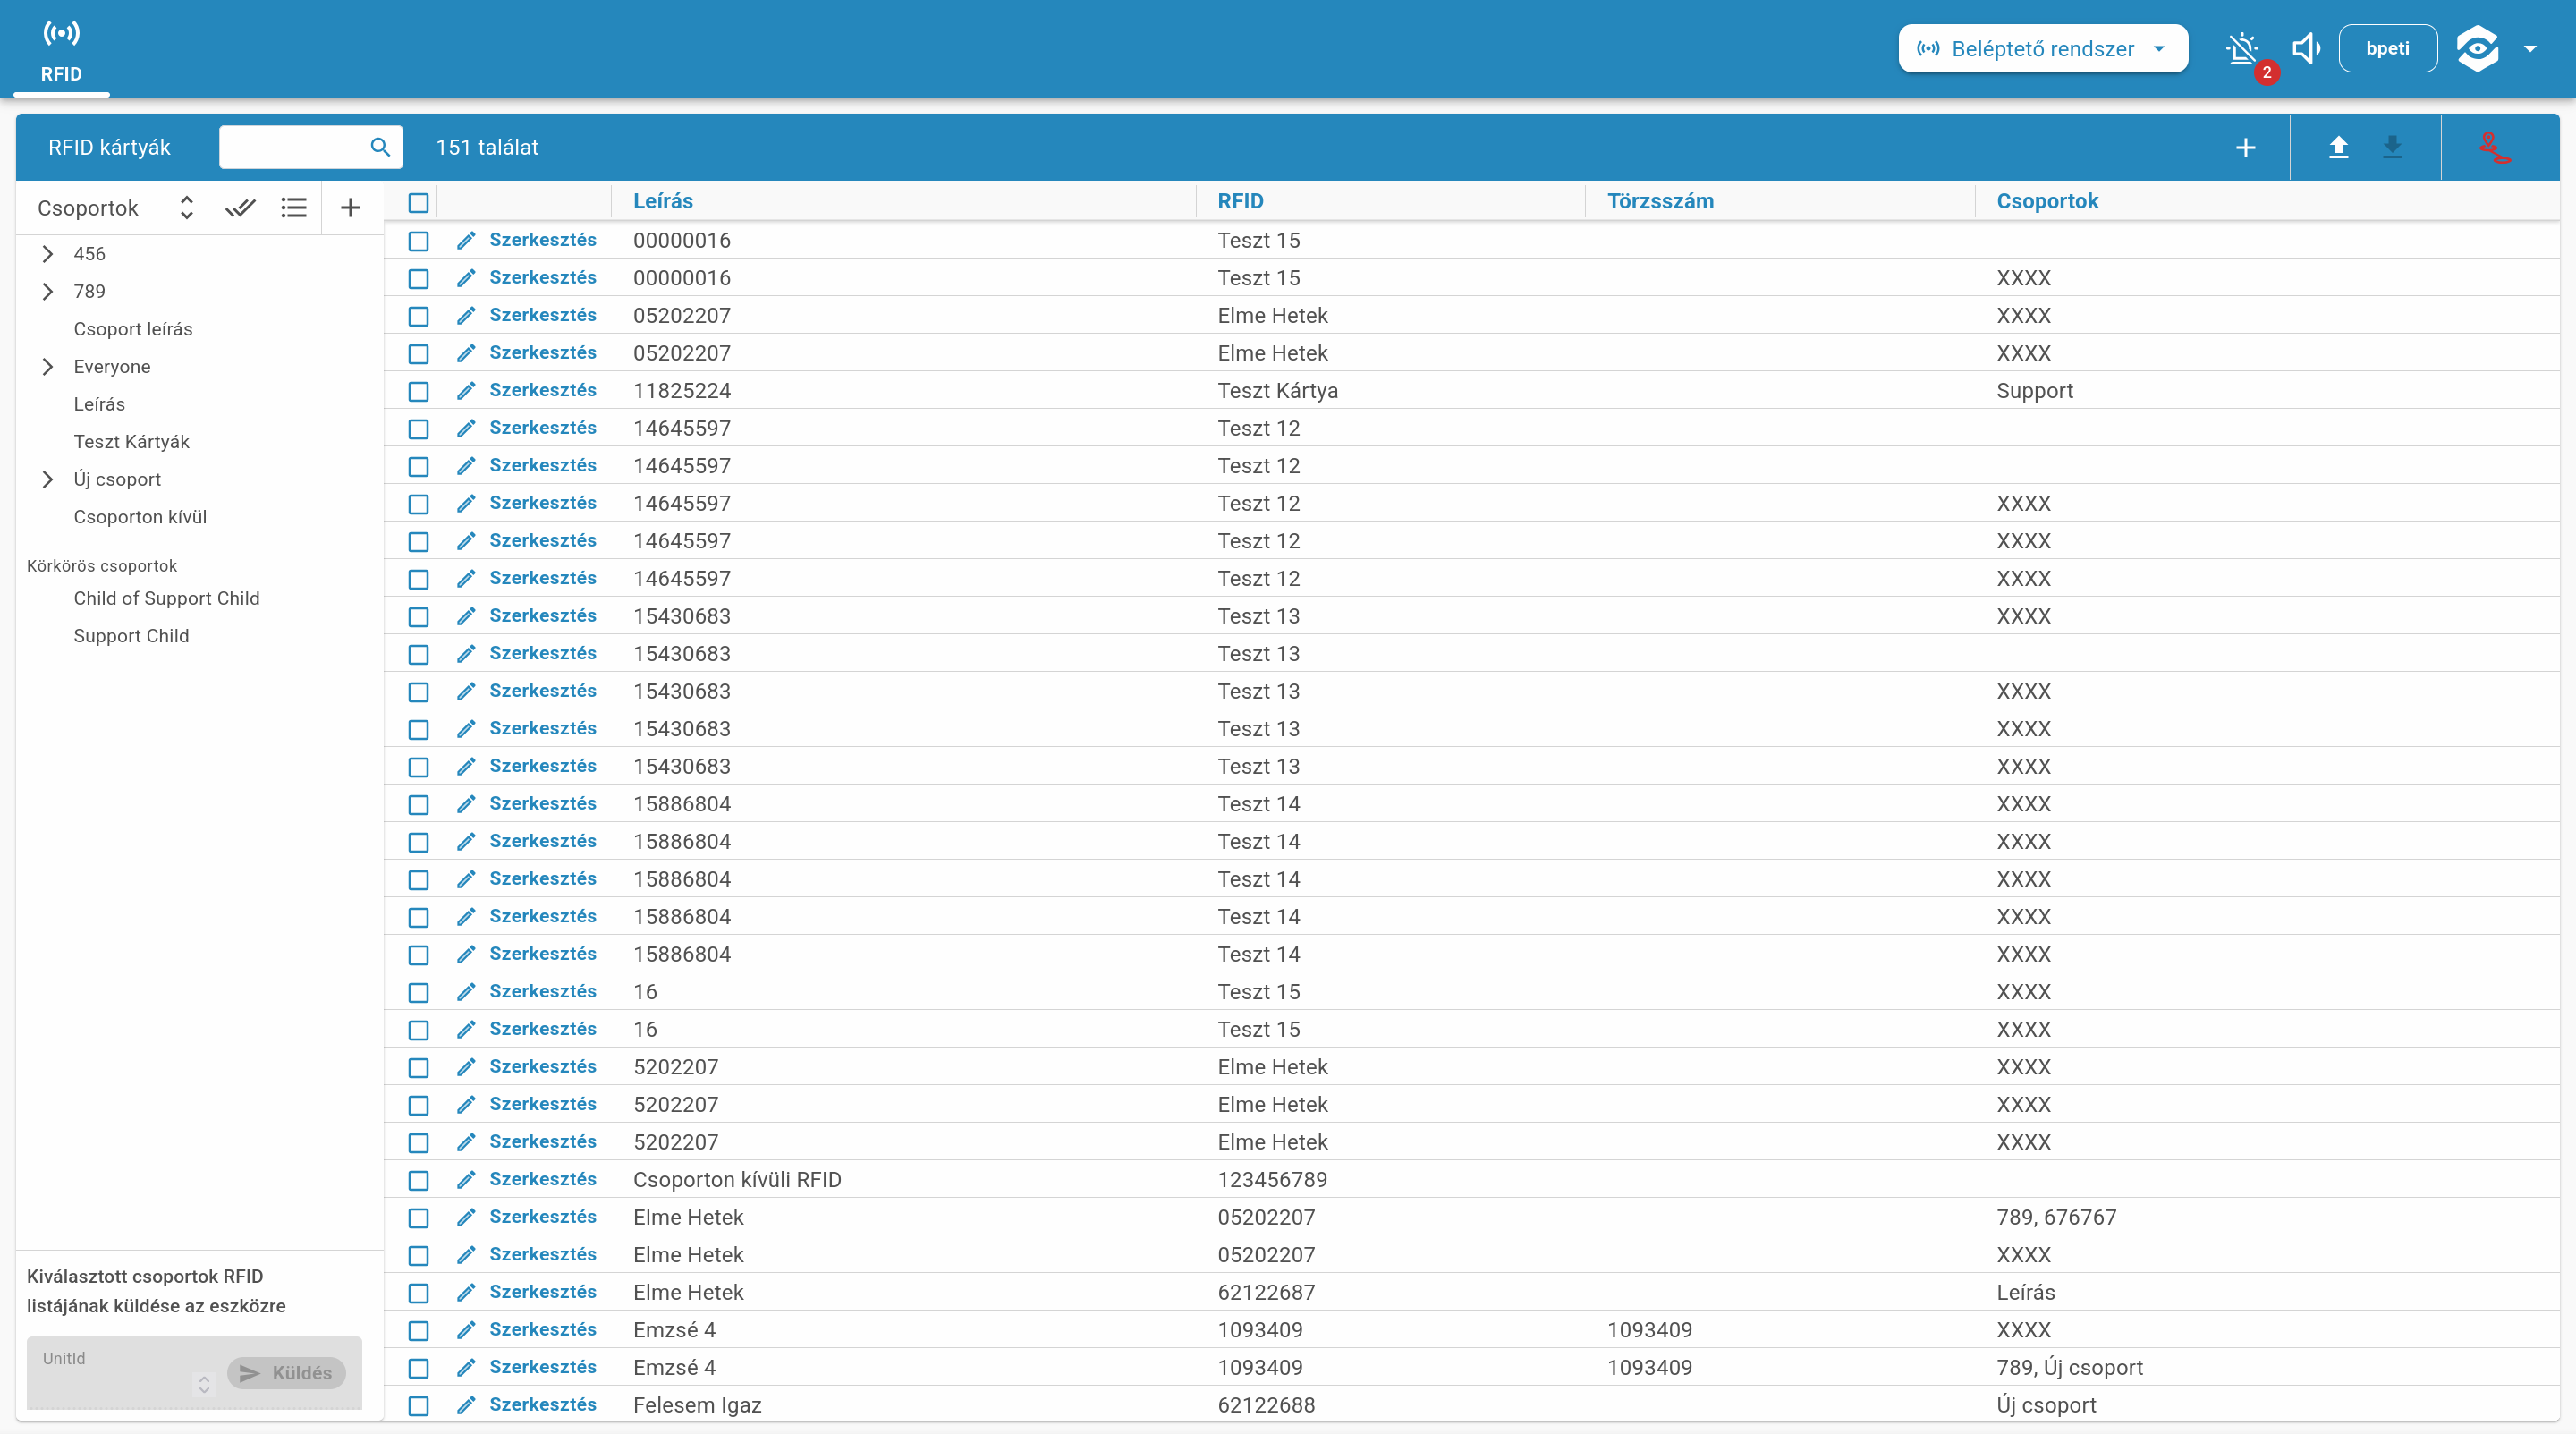
Task: Select the Csoporton kívül group
Action: coord(140,517)
